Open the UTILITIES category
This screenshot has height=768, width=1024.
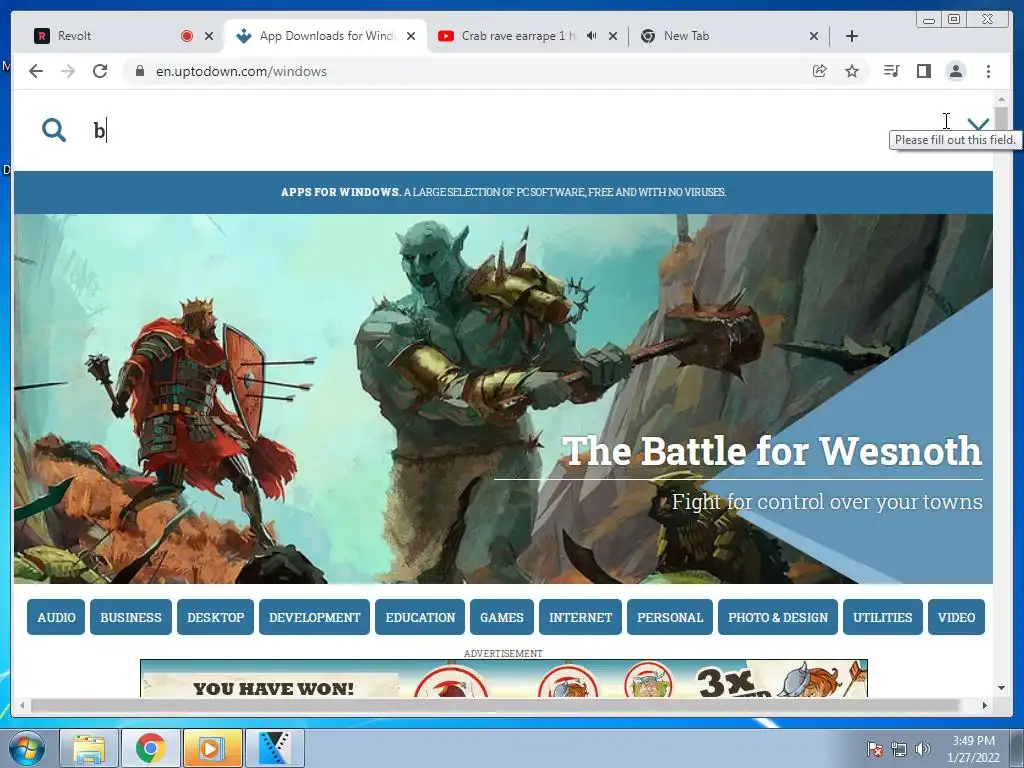(x=882, y=617)
